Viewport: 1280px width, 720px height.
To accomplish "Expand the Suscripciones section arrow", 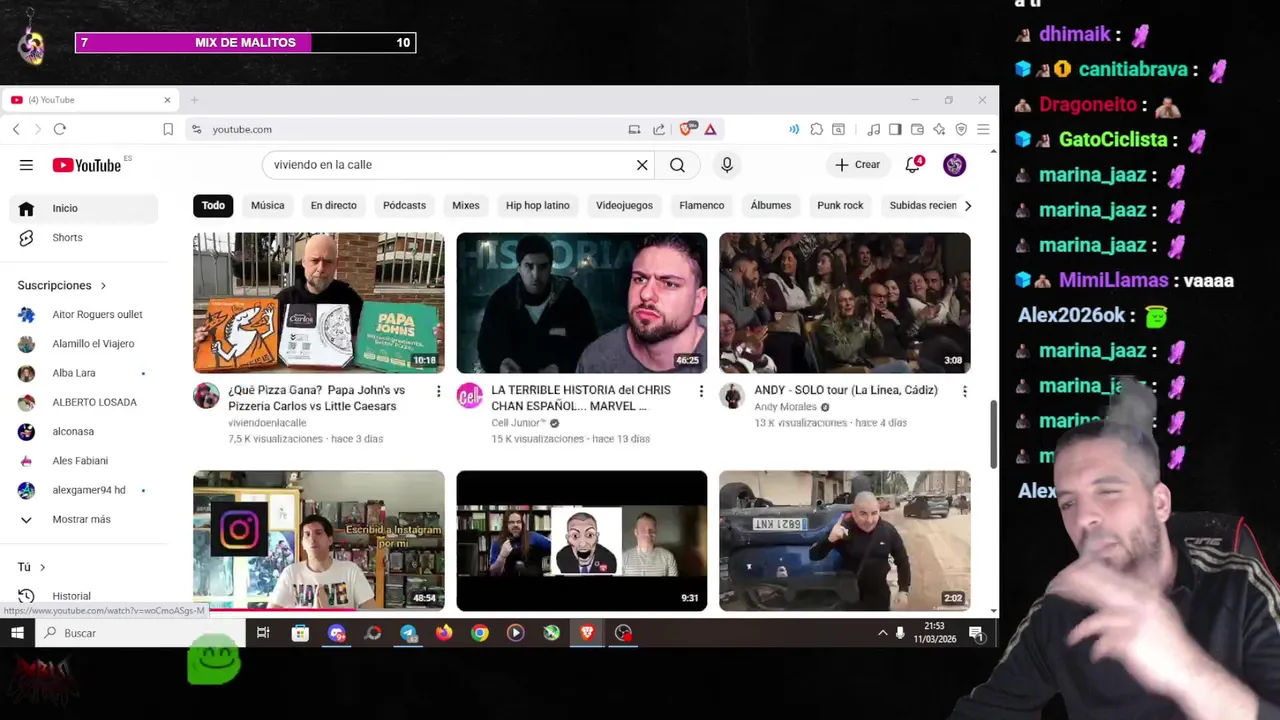I will coord(103,286).
